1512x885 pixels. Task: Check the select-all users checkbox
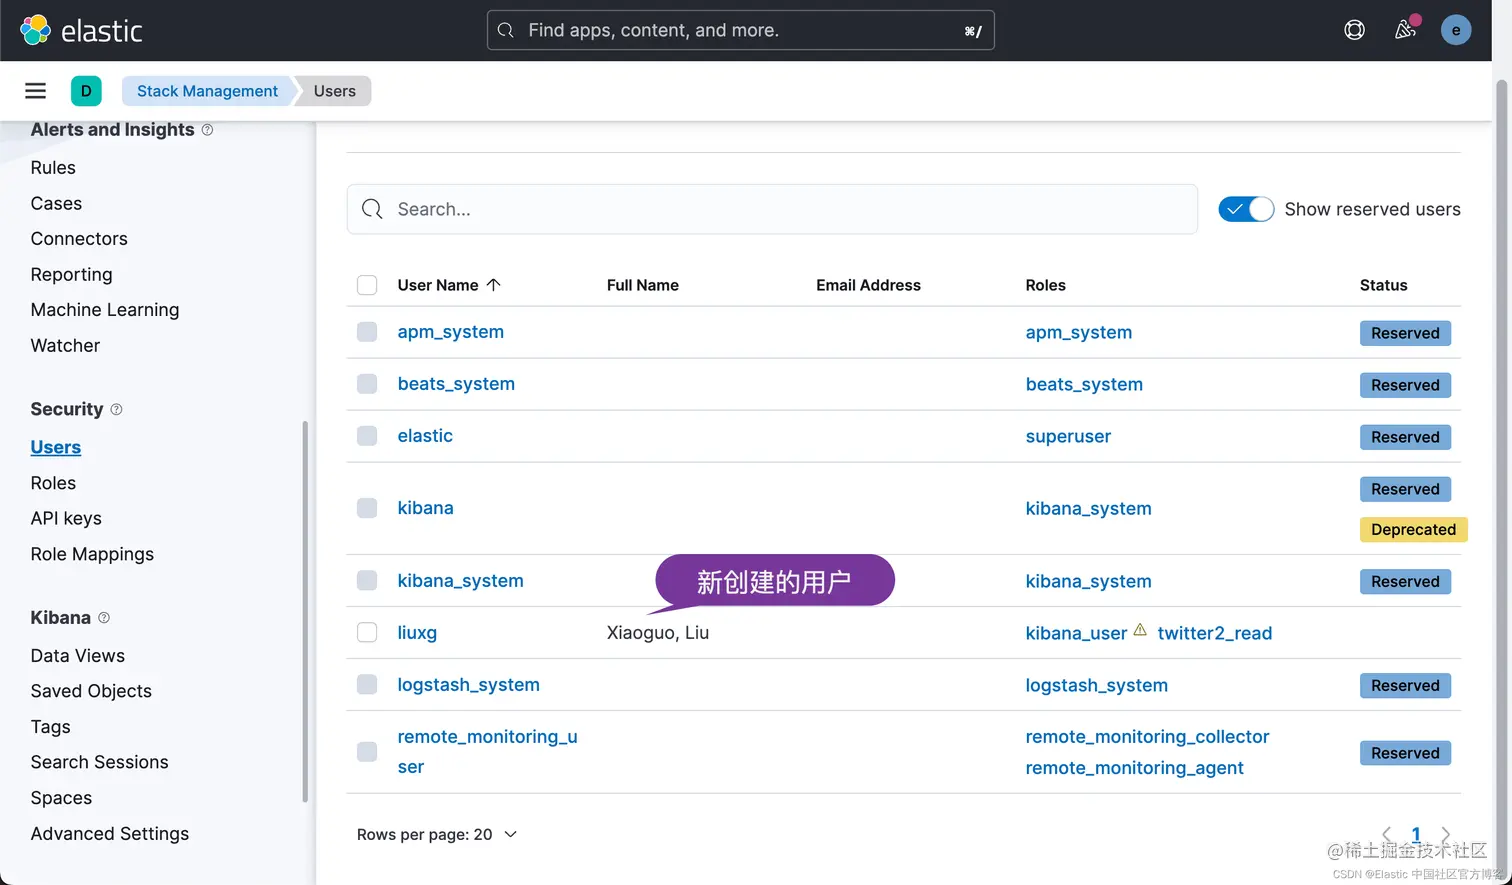pos(367,285)
